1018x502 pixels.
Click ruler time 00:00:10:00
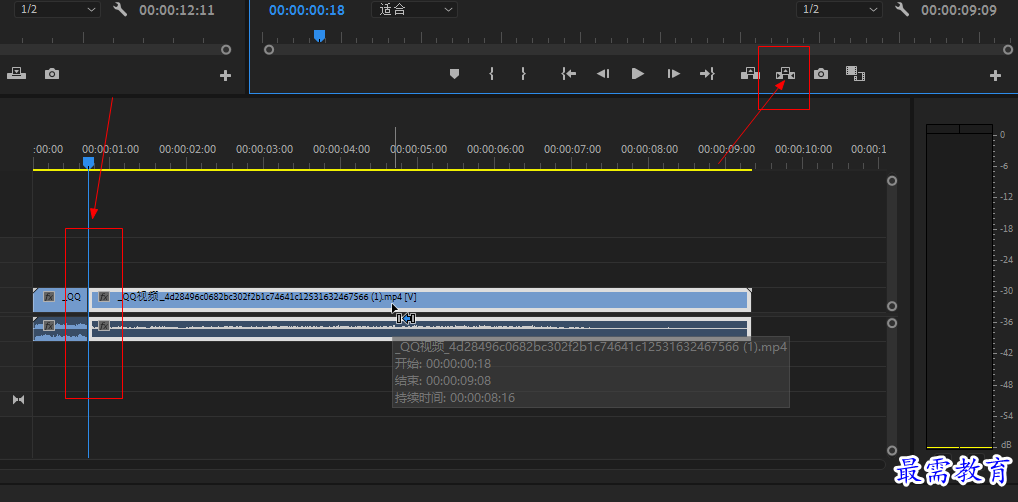click(x=803, y=149)
